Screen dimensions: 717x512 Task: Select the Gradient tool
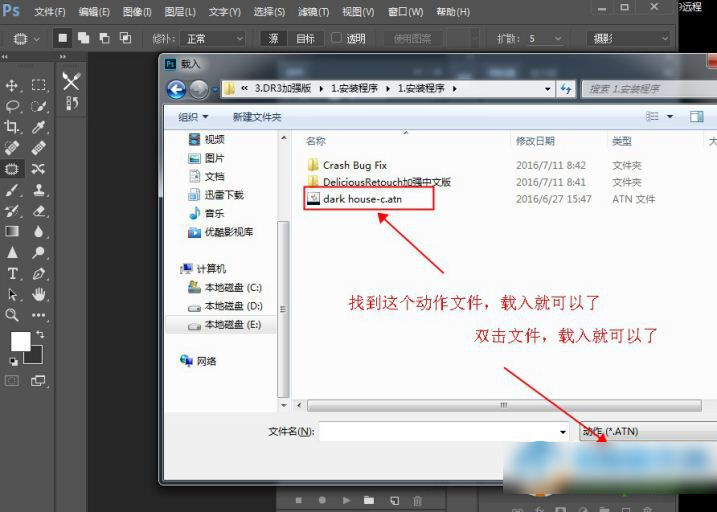coord(11,231)
